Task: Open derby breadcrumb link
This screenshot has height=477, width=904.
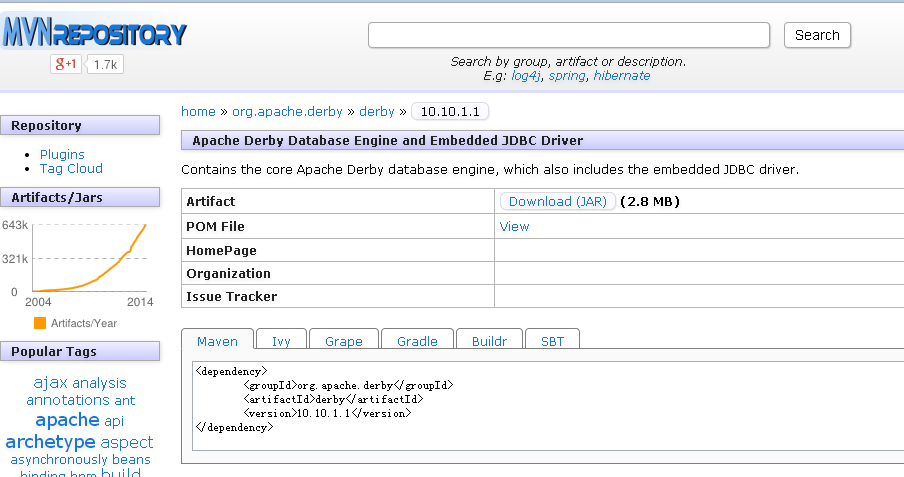Action: (376, 111)
